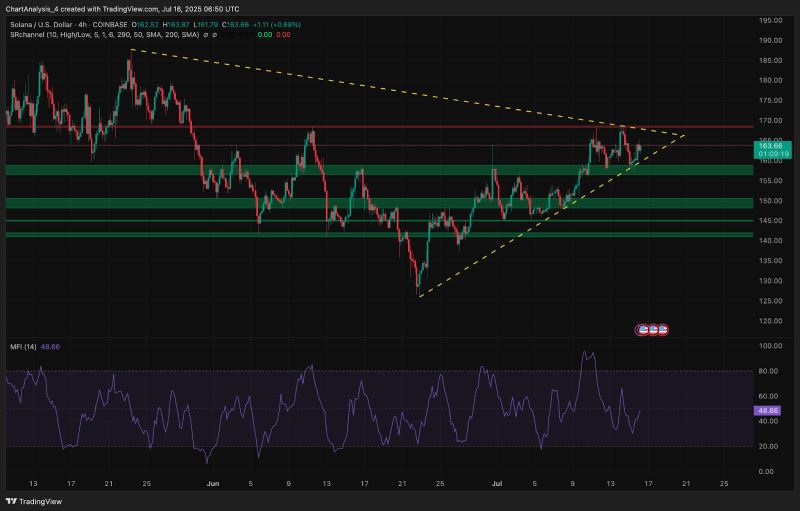Open the SRchannel indicator legend
800x511 pixels.
click(x=80, y=35)
